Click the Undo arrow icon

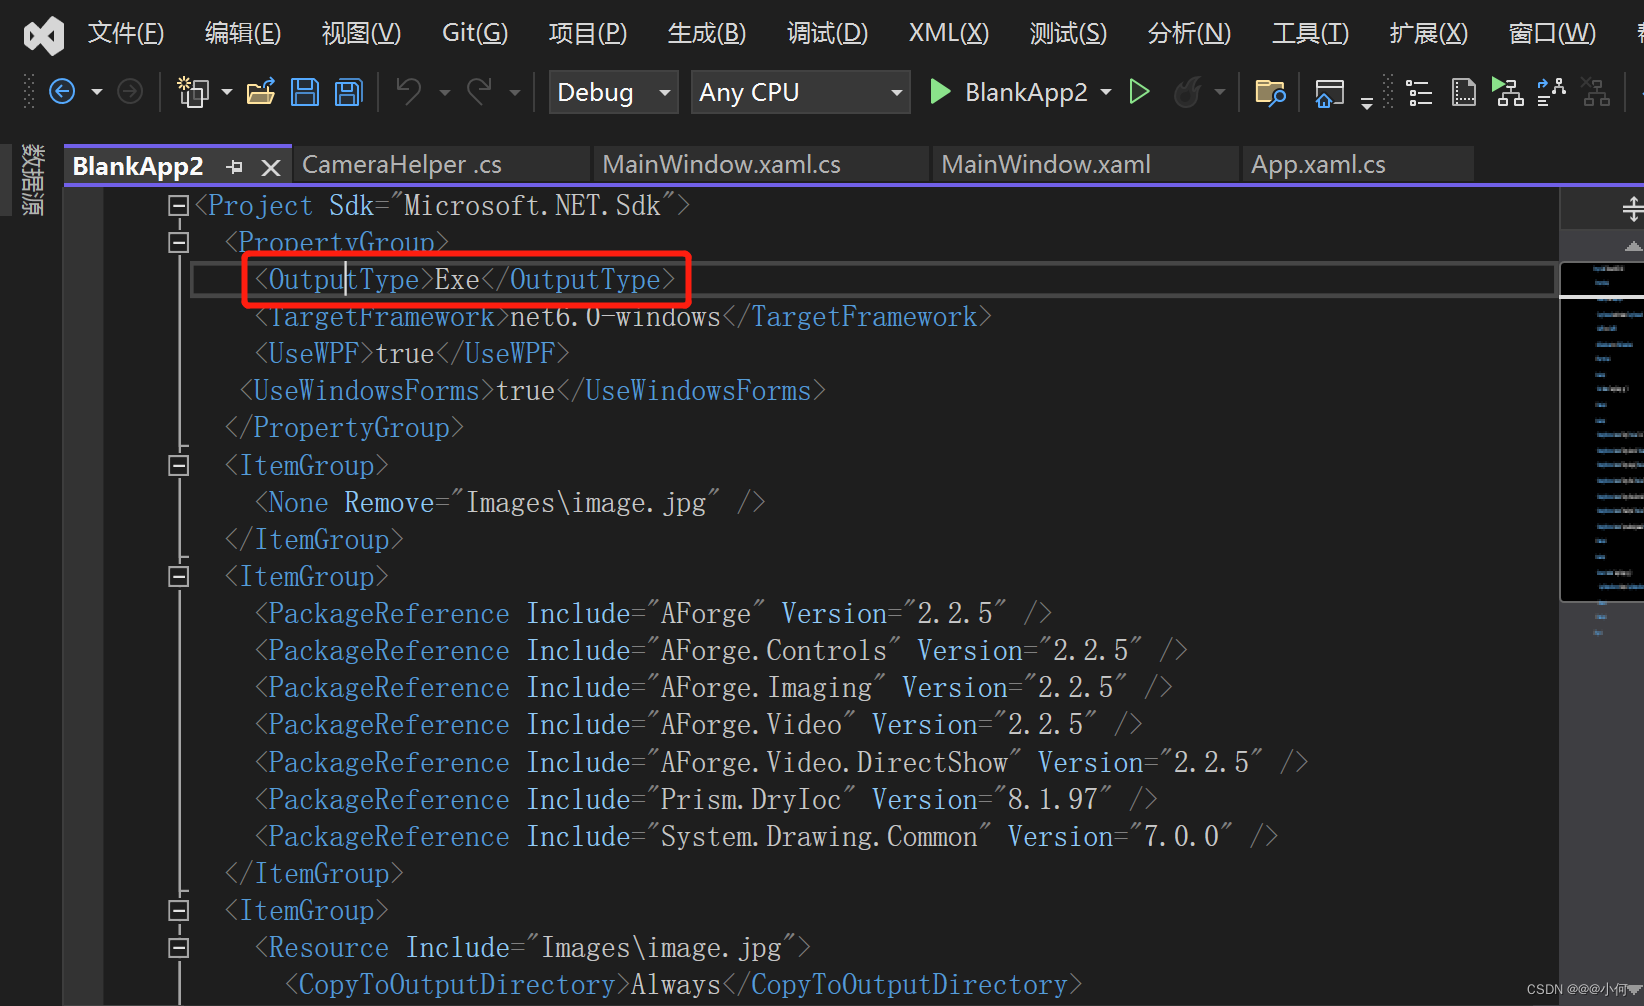(408, 91)
